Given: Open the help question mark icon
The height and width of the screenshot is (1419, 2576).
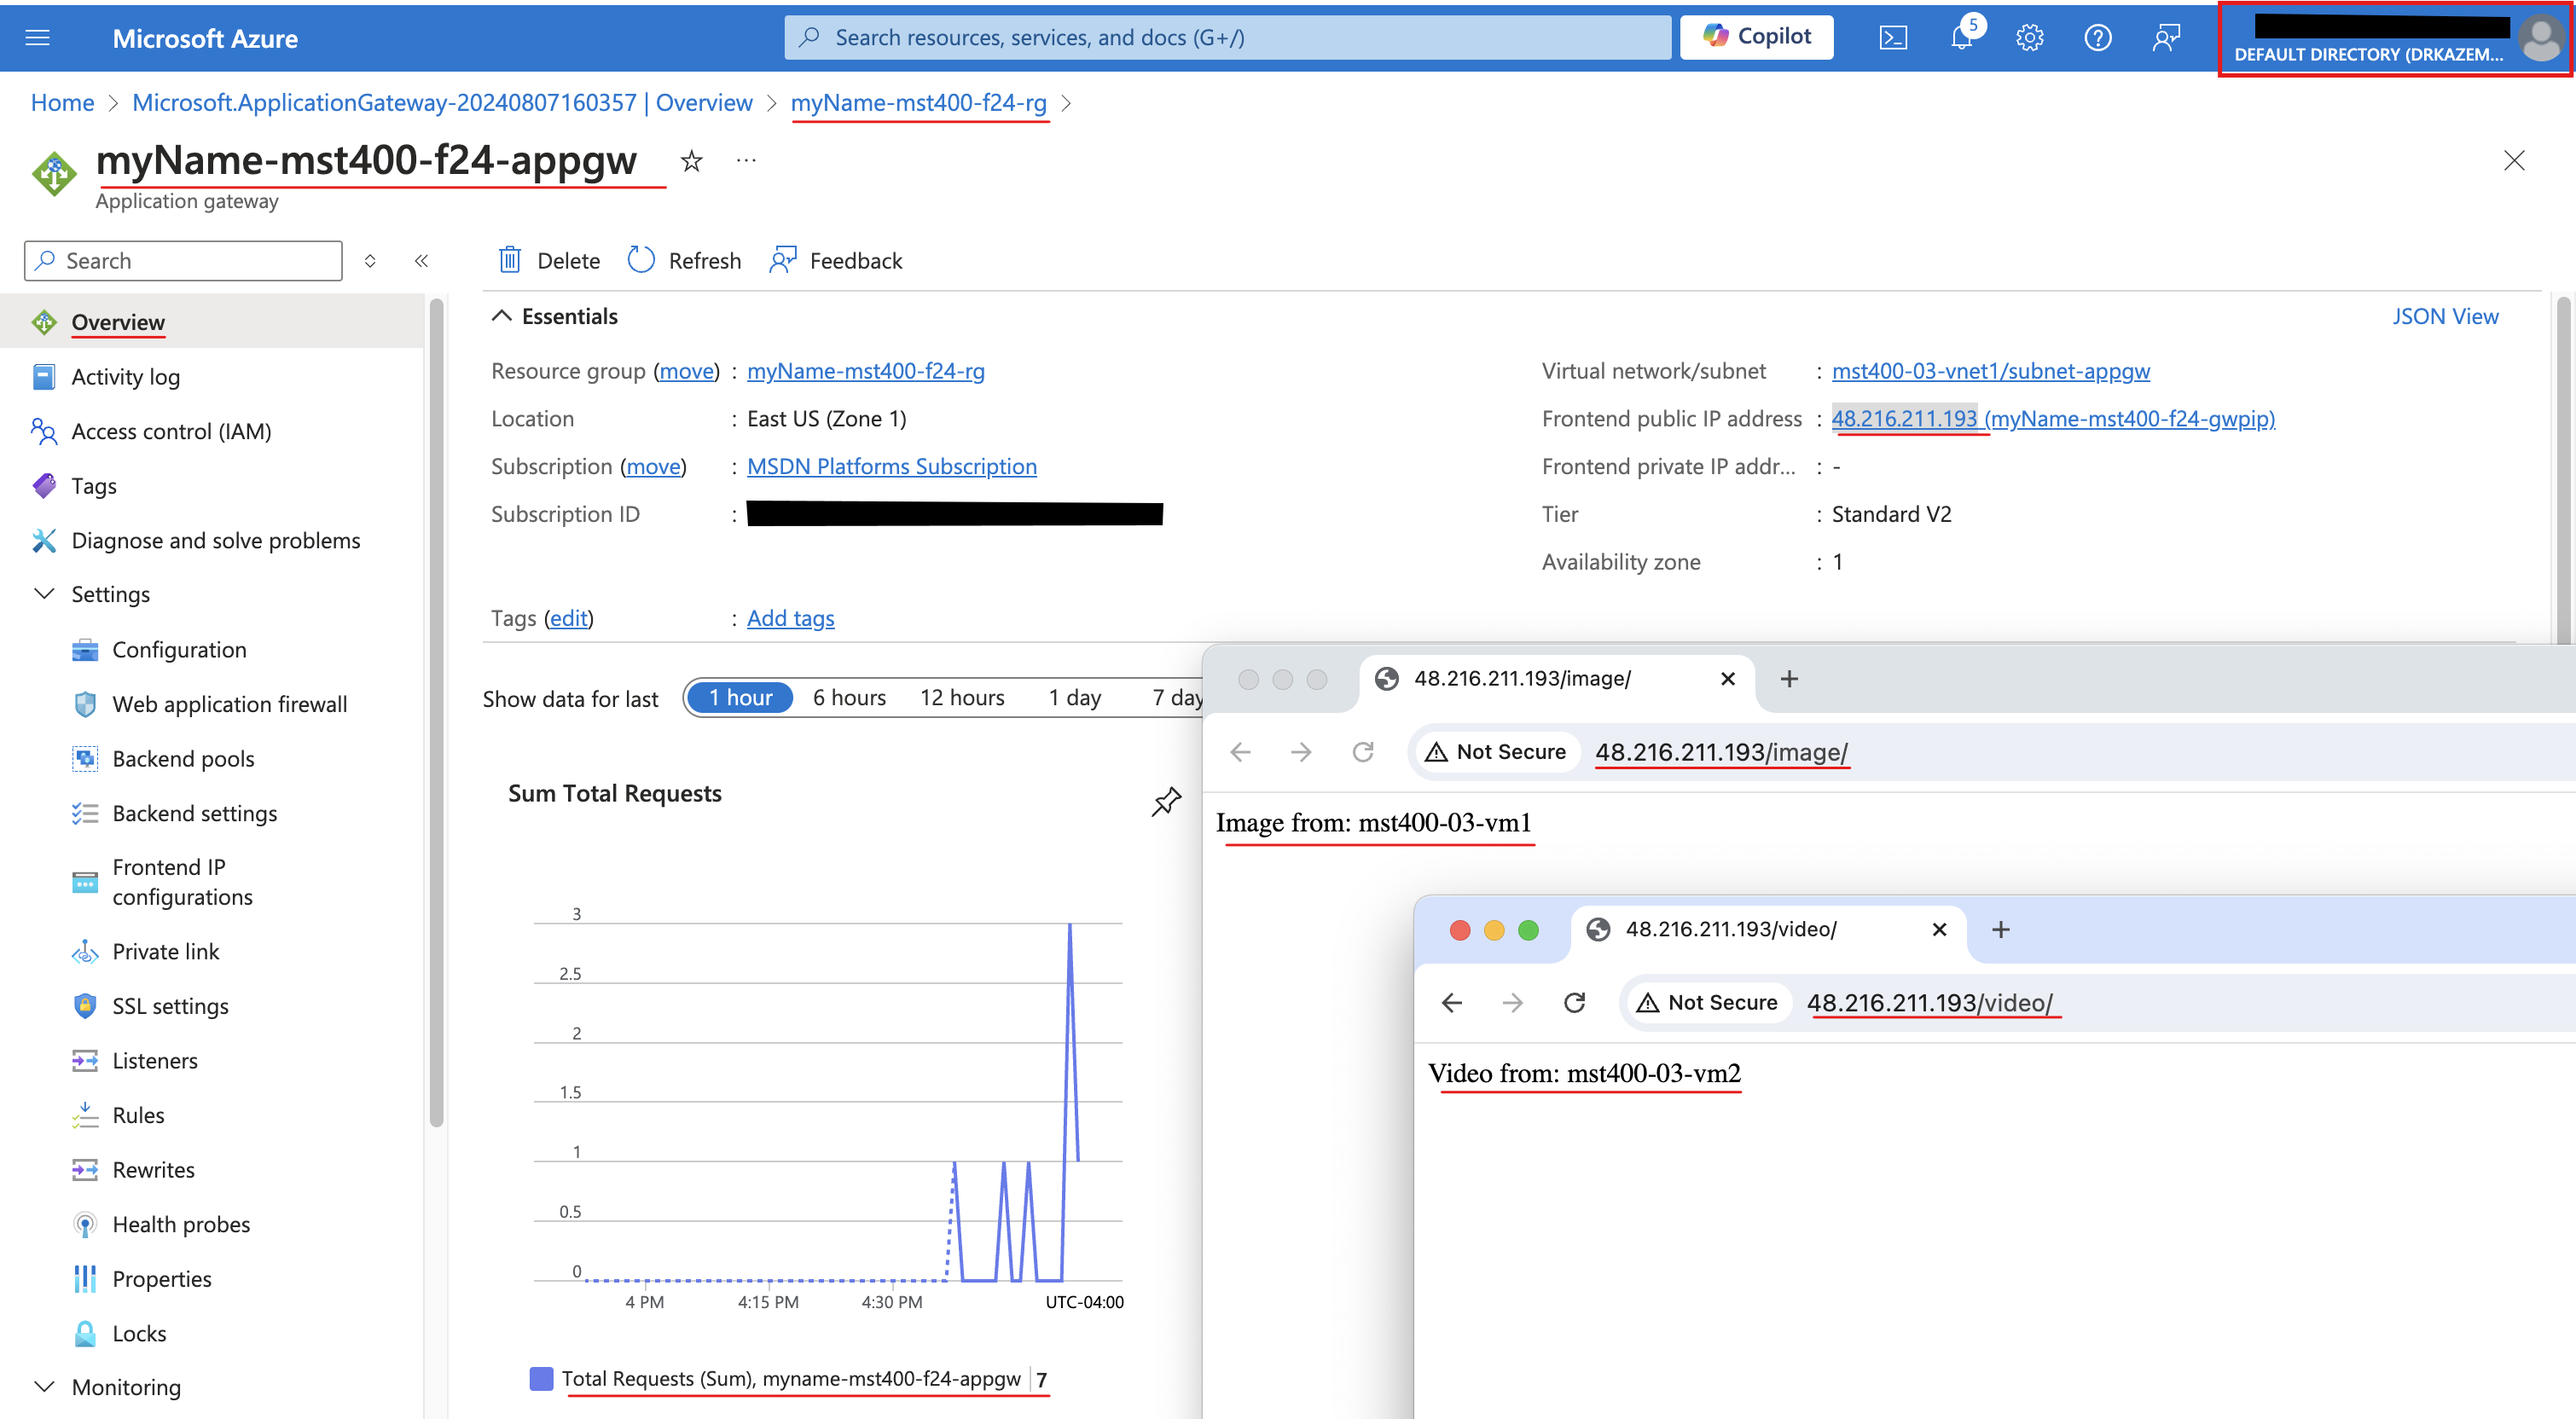Looking at the screenshot, I should click(2097, 38).
